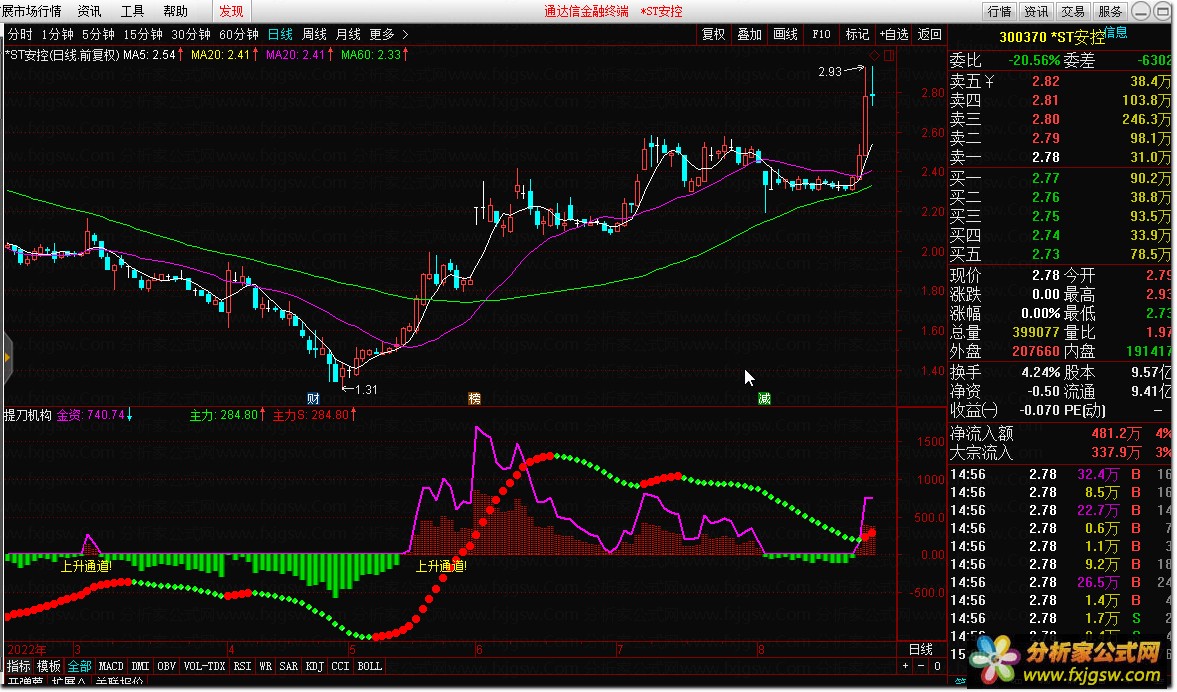Expand the left side panel handle
The width and height of the screenshot is (1177, 692).
pos(7,358)
